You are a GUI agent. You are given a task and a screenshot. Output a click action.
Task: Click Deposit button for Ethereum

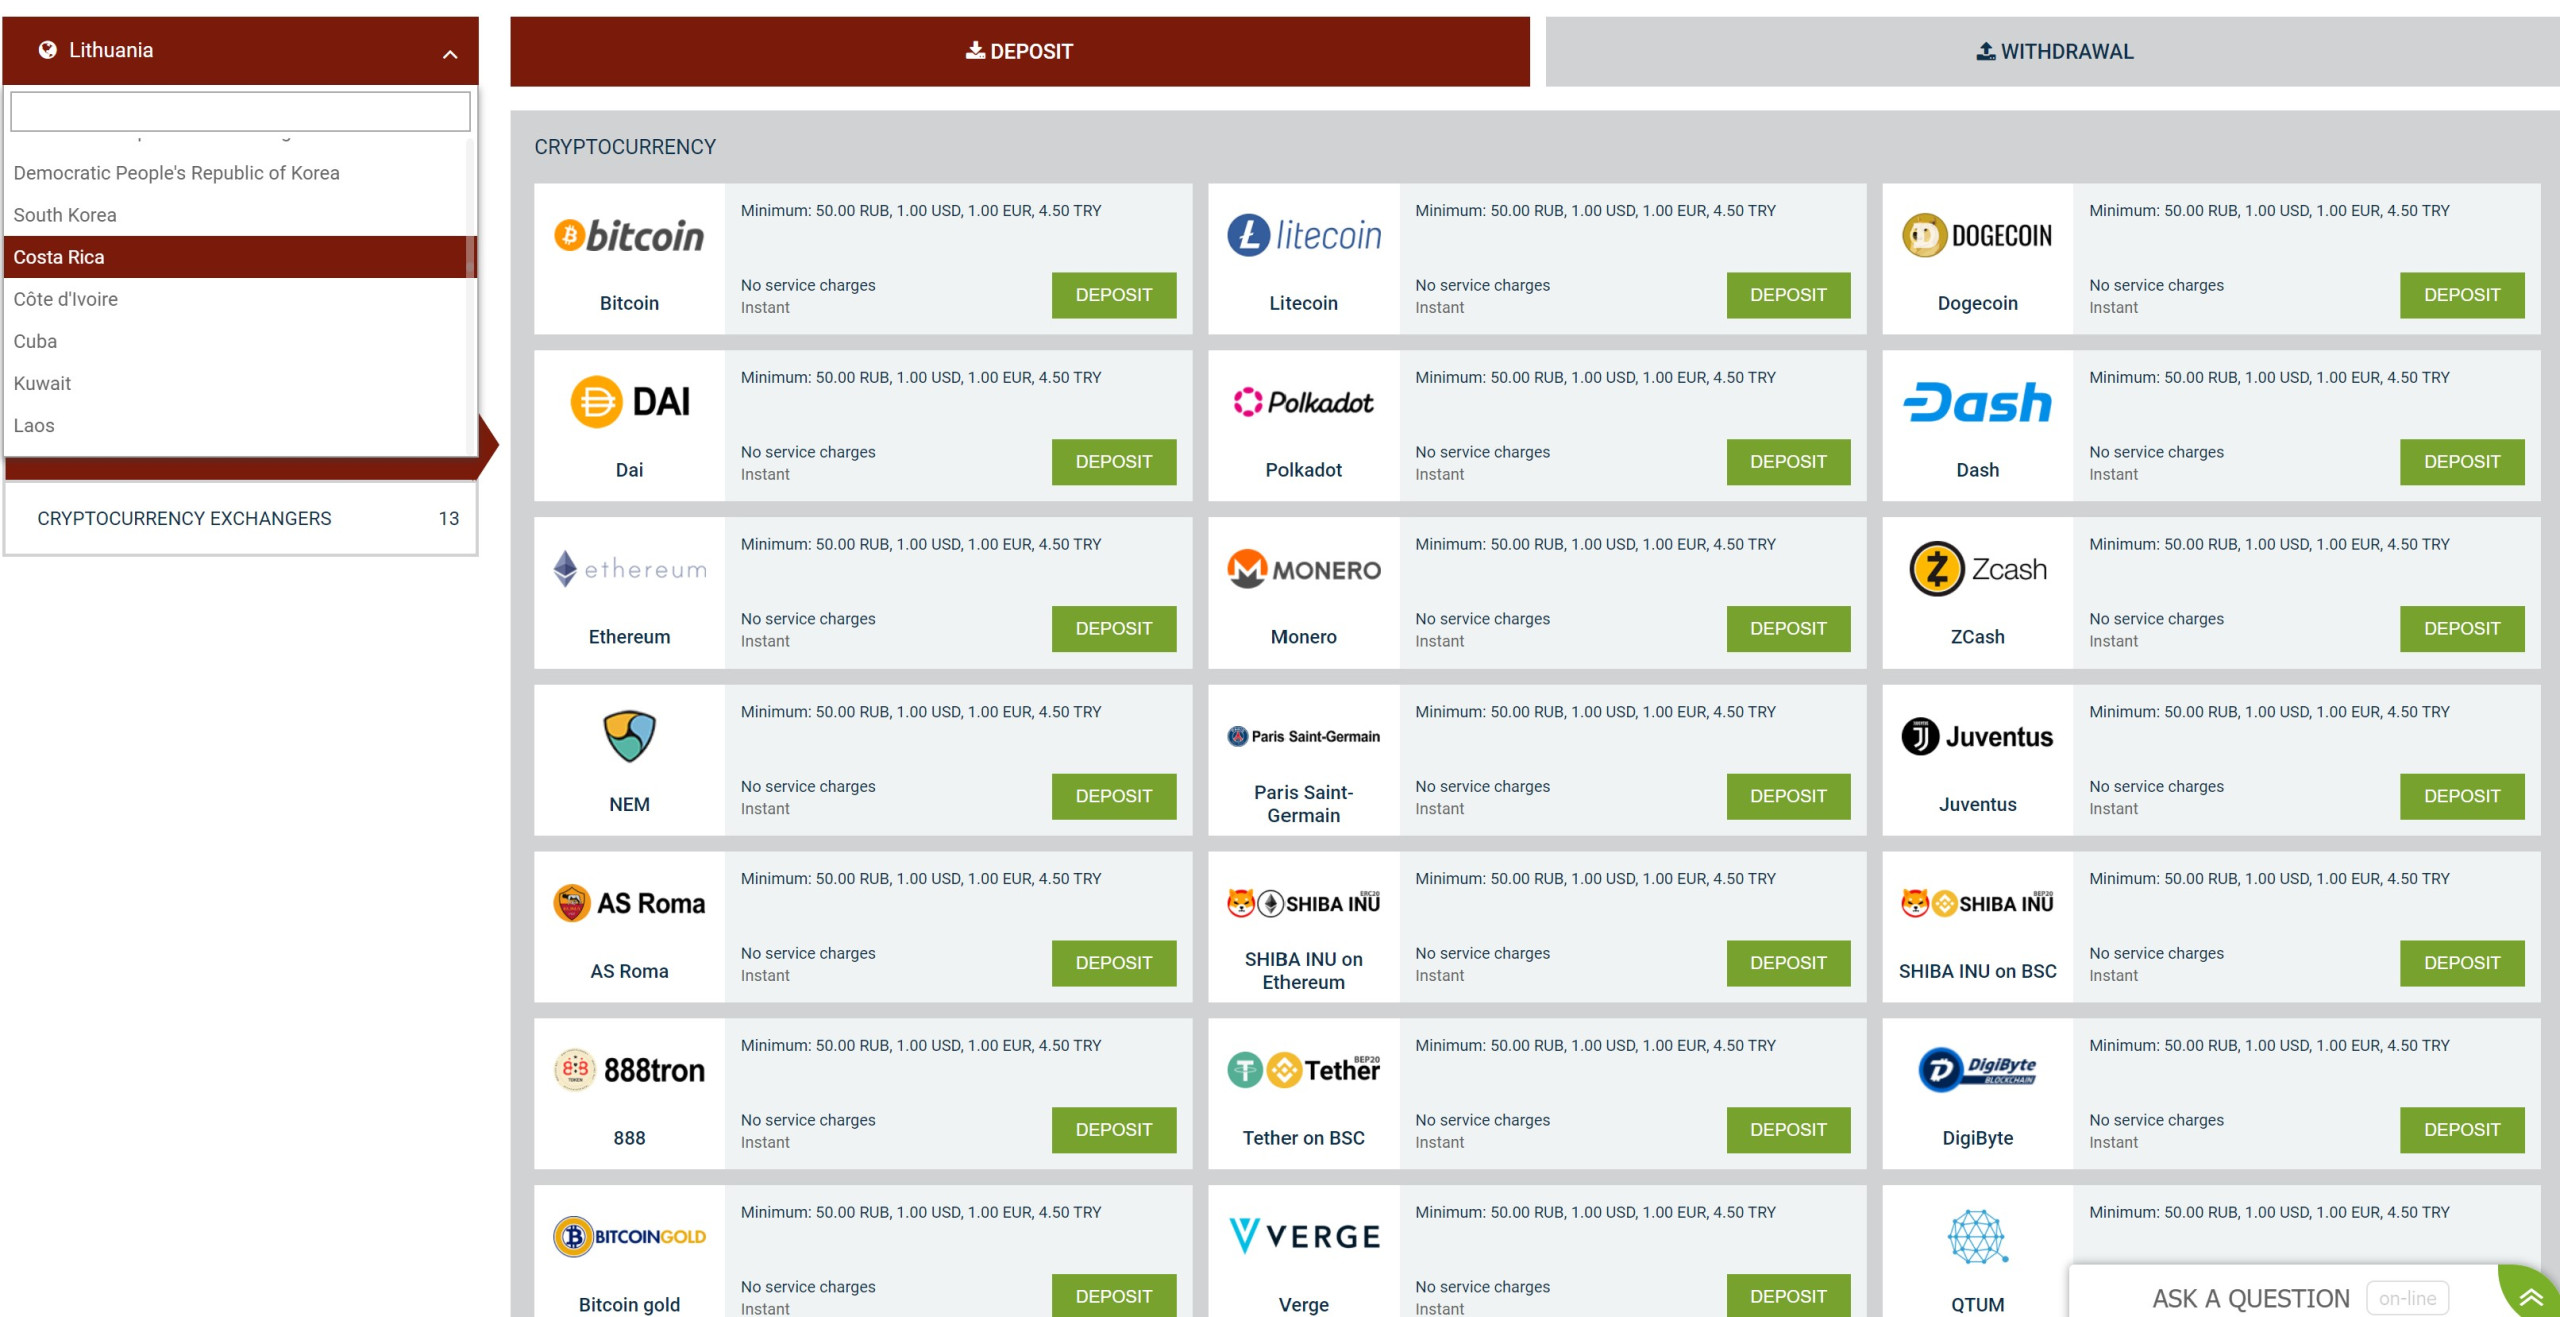1113,629
